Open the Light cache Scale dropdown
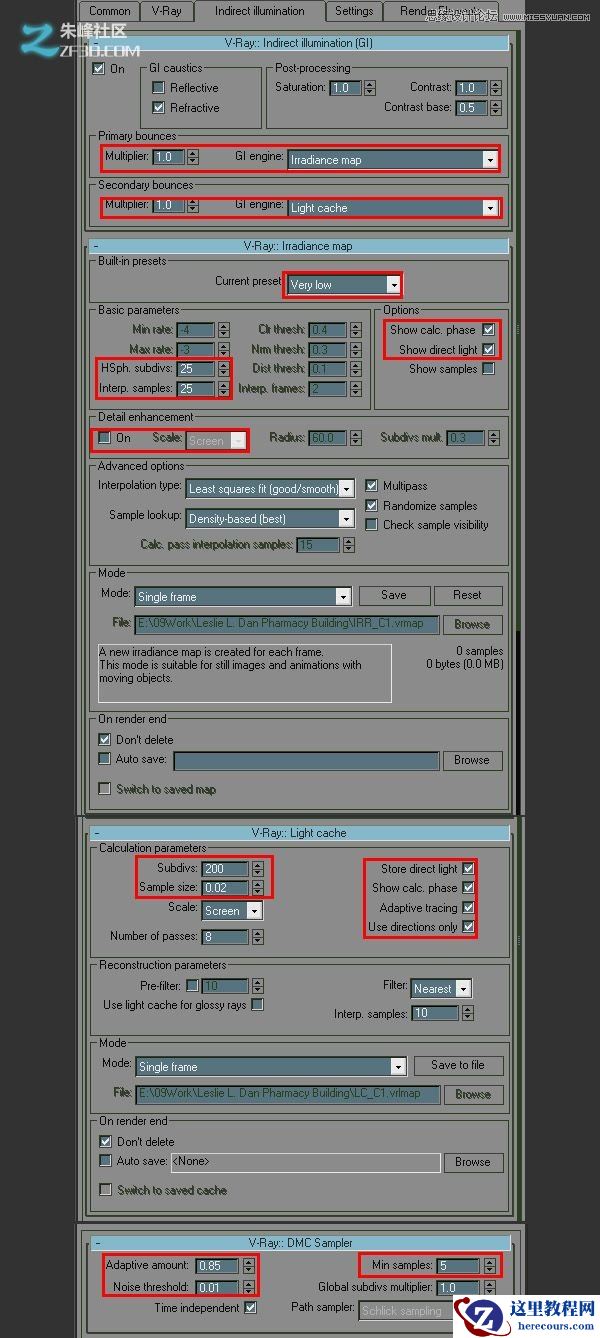Screen dimensions: 600x1338 (231, 911)
